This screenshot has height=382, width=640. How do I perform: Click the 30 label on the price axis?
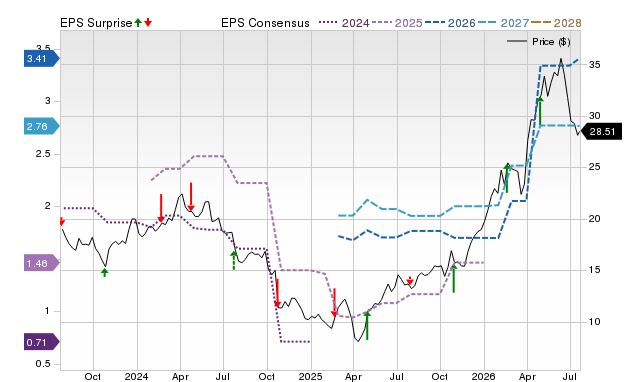pos(594,116)
